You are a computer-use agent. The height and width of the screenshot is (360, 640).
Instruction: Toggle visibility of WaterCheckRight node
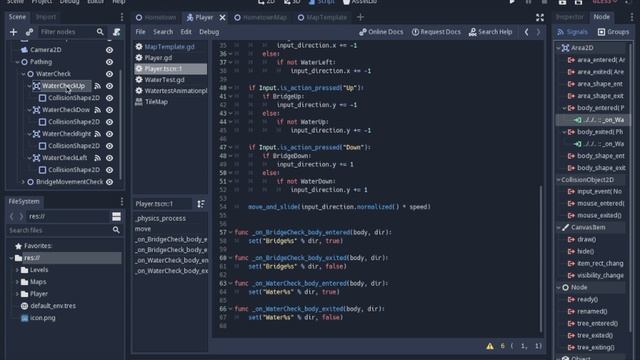(109, 134)
